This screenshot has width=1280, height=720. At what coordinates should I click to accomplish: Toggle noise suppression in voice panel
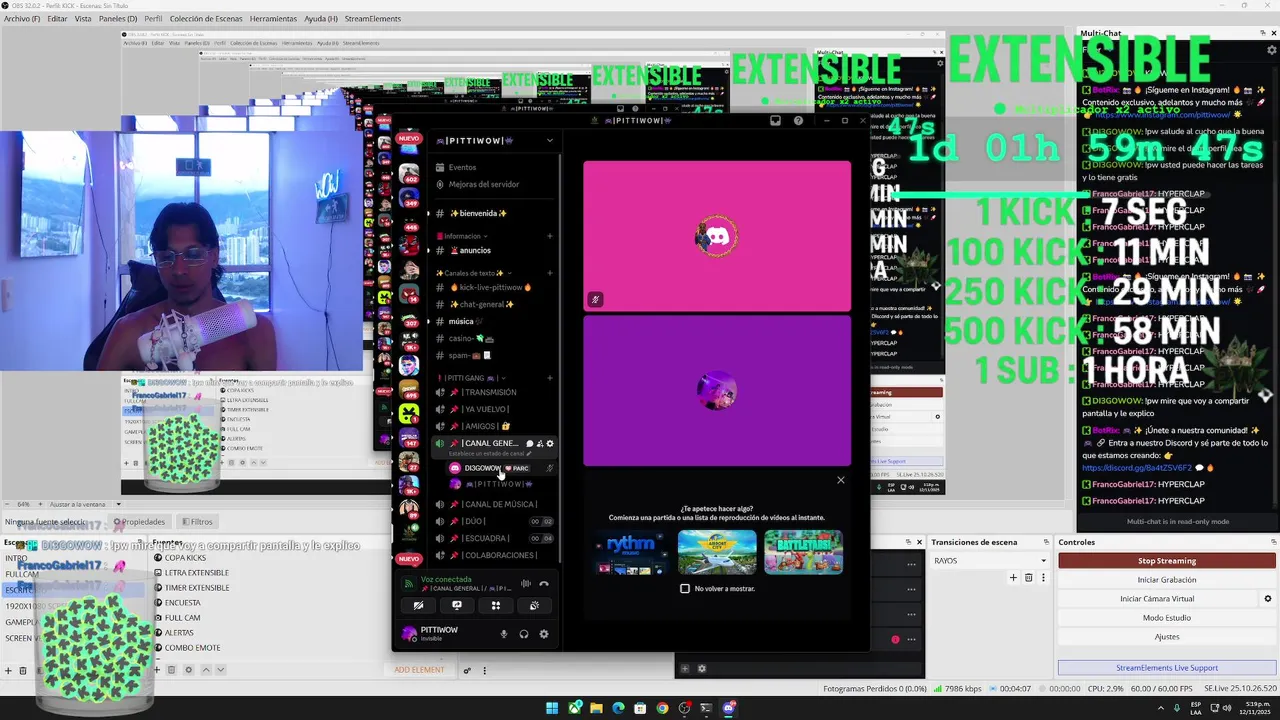click(526, 584)
